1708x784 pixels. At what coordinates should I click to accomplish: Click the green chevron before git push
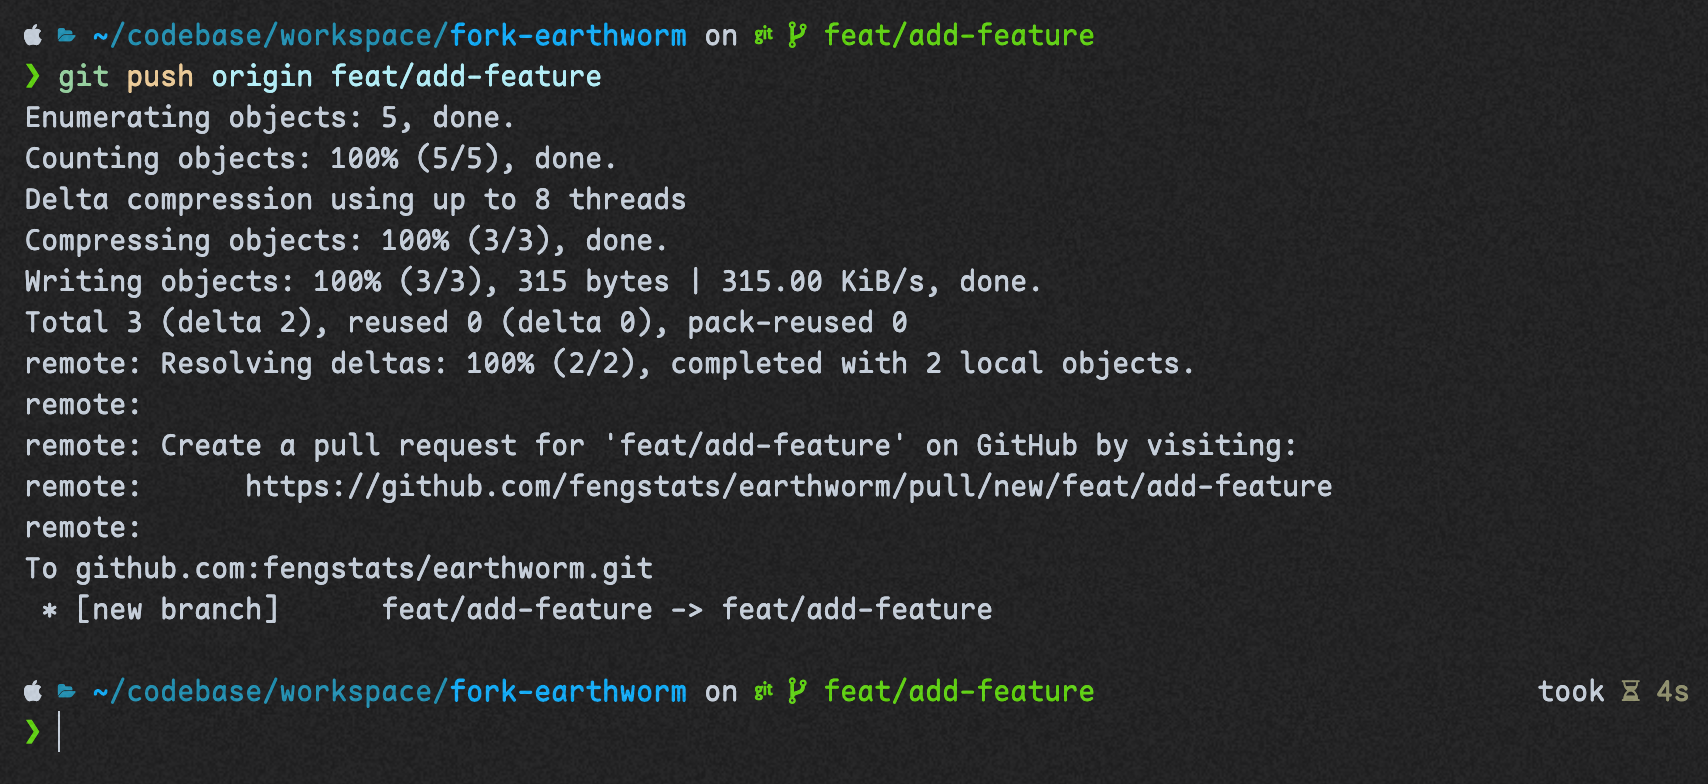(33, 77)
